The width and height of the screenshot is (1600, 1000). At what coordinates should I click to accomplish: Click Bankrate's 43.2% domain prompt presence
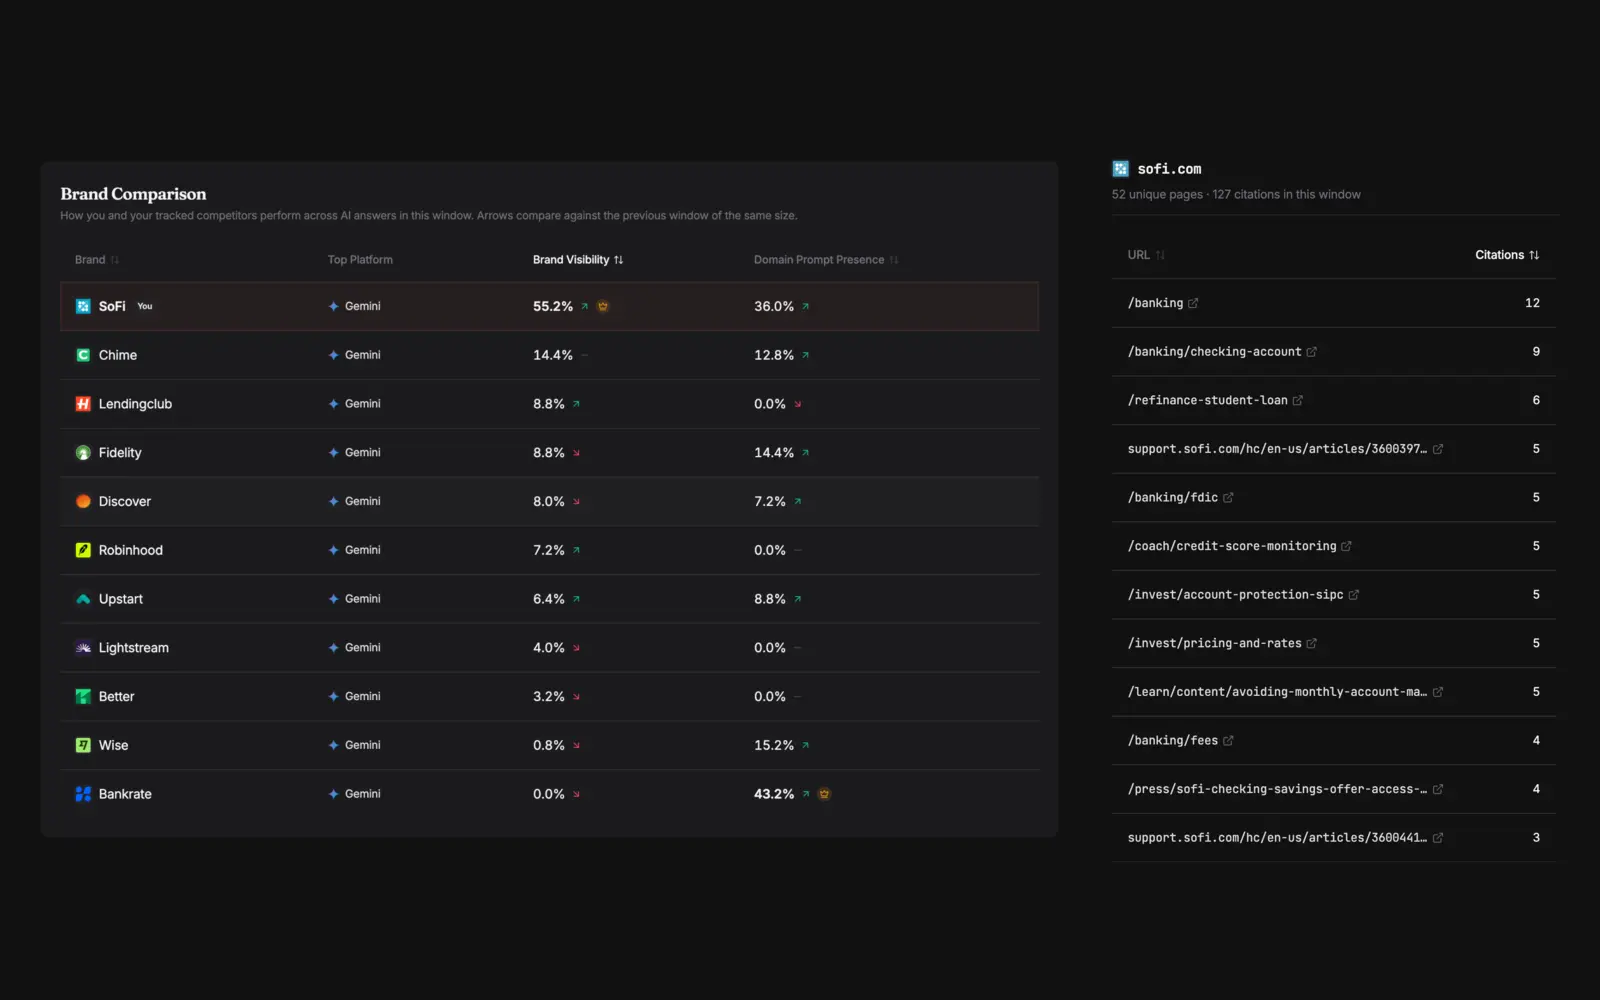[x=774, y=794]
